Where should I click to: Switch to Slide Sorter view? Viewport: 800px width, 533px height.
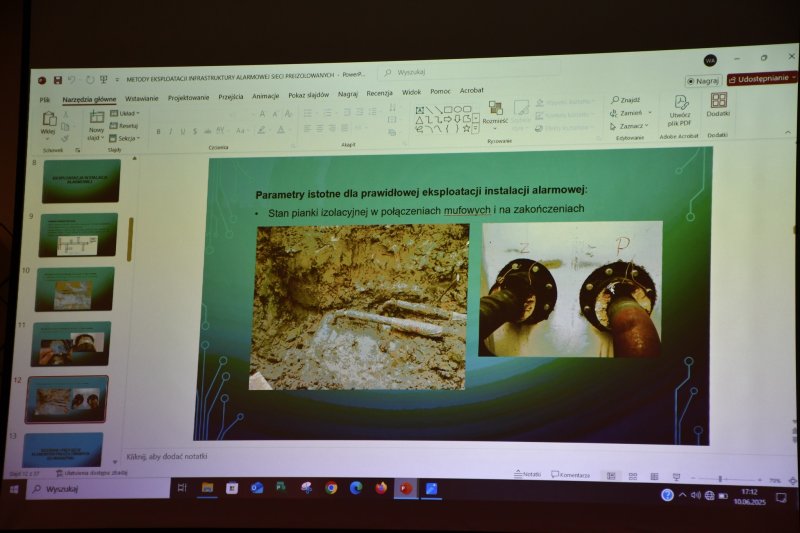(633, 476)
